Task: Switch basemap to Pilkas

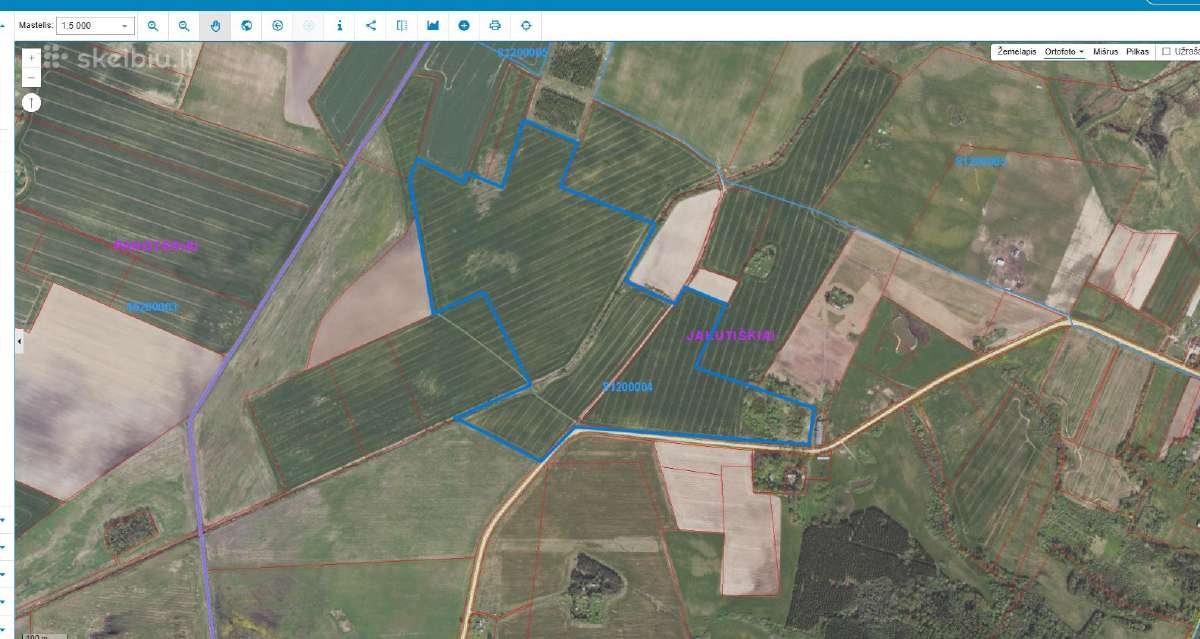Action: pyautogui.click(x=1137, y=51)
